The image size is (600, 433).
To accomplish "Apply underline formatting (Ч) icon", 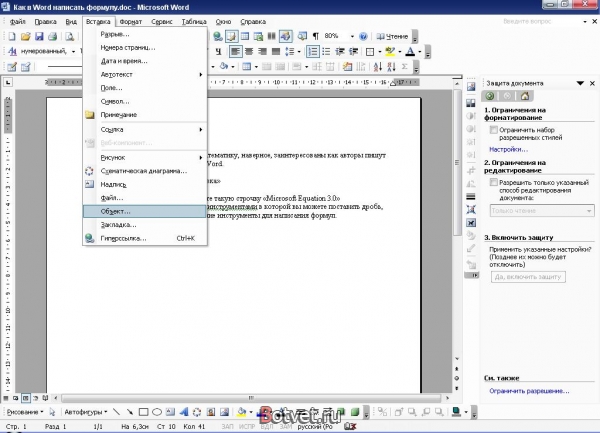I will point(218,51).
